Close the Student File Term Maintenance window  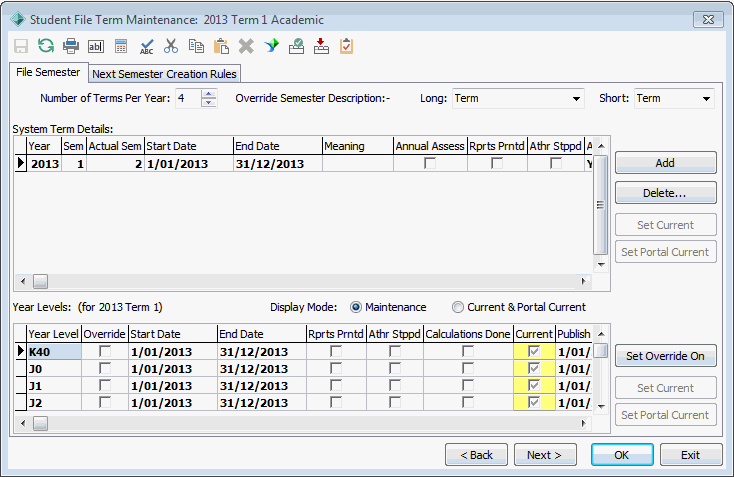coord(708,20)
